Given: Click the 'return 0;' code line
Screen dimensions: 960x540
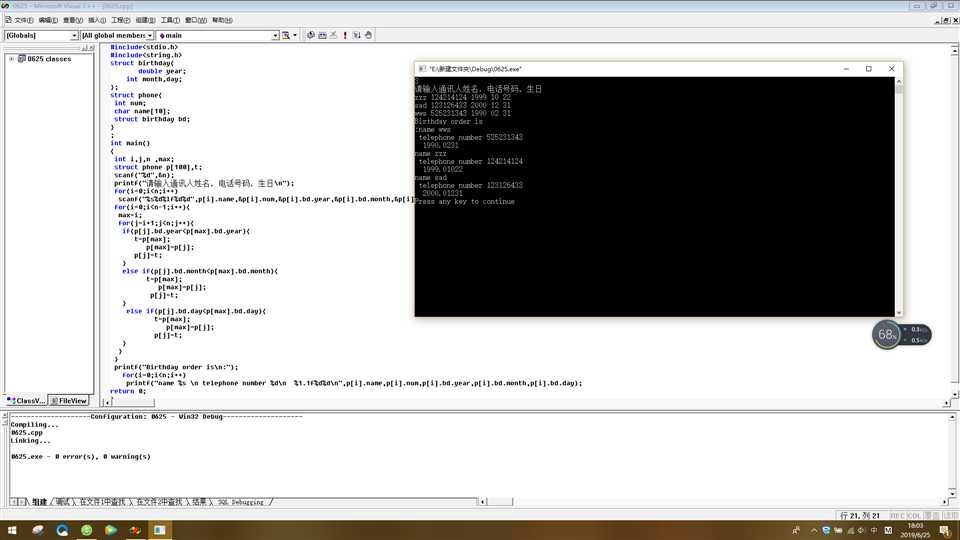Looking at the screenshot, I should tap(128, 391).
